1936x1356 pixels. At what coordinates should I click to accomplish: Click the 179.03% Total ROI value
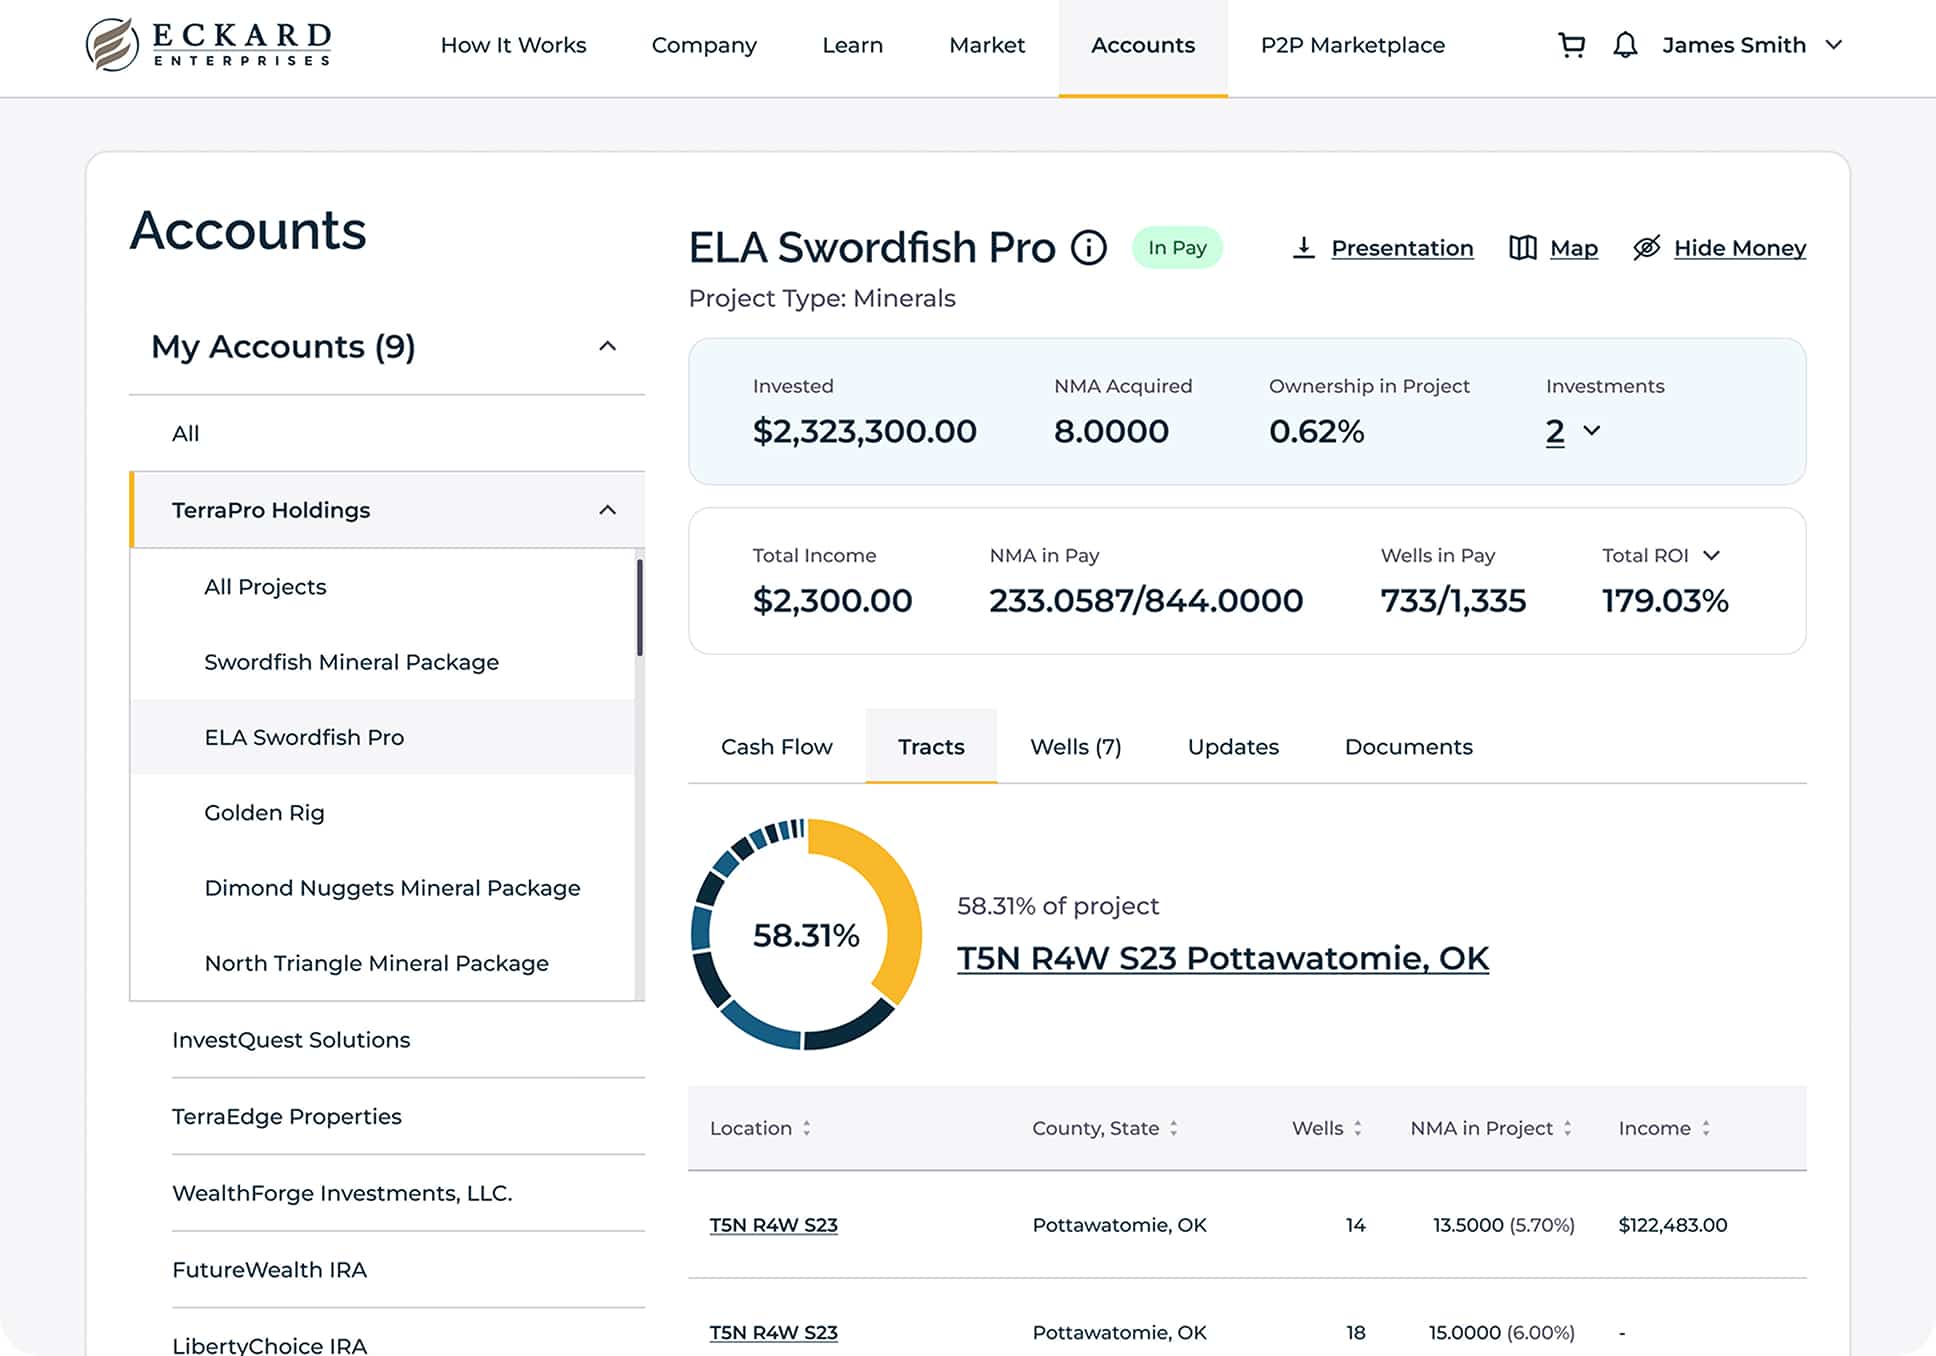(x=1665, y=600)
